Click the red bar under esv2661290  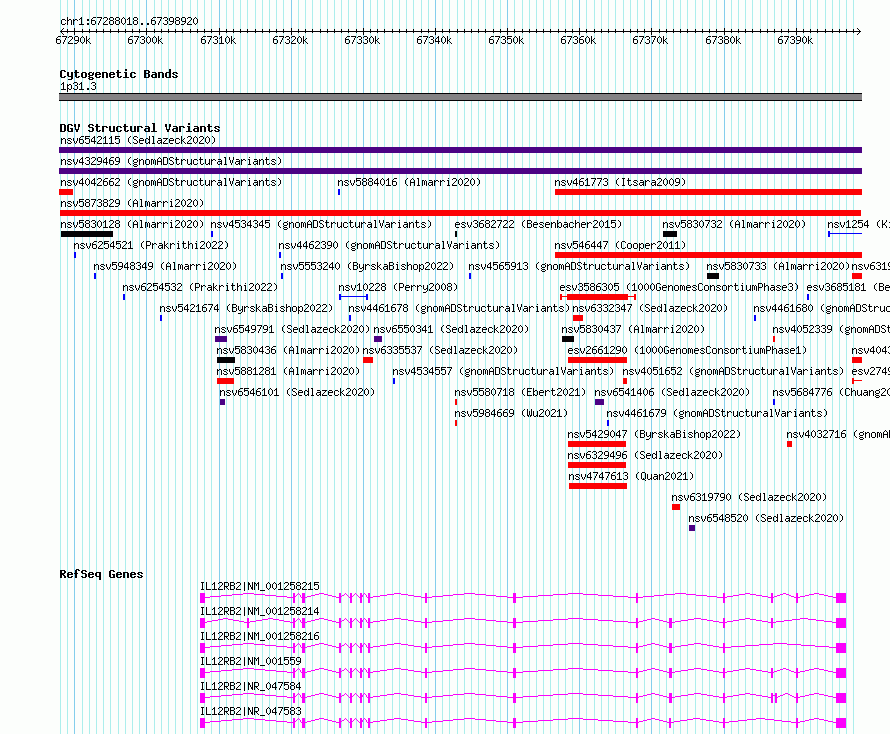pos(597,360)
